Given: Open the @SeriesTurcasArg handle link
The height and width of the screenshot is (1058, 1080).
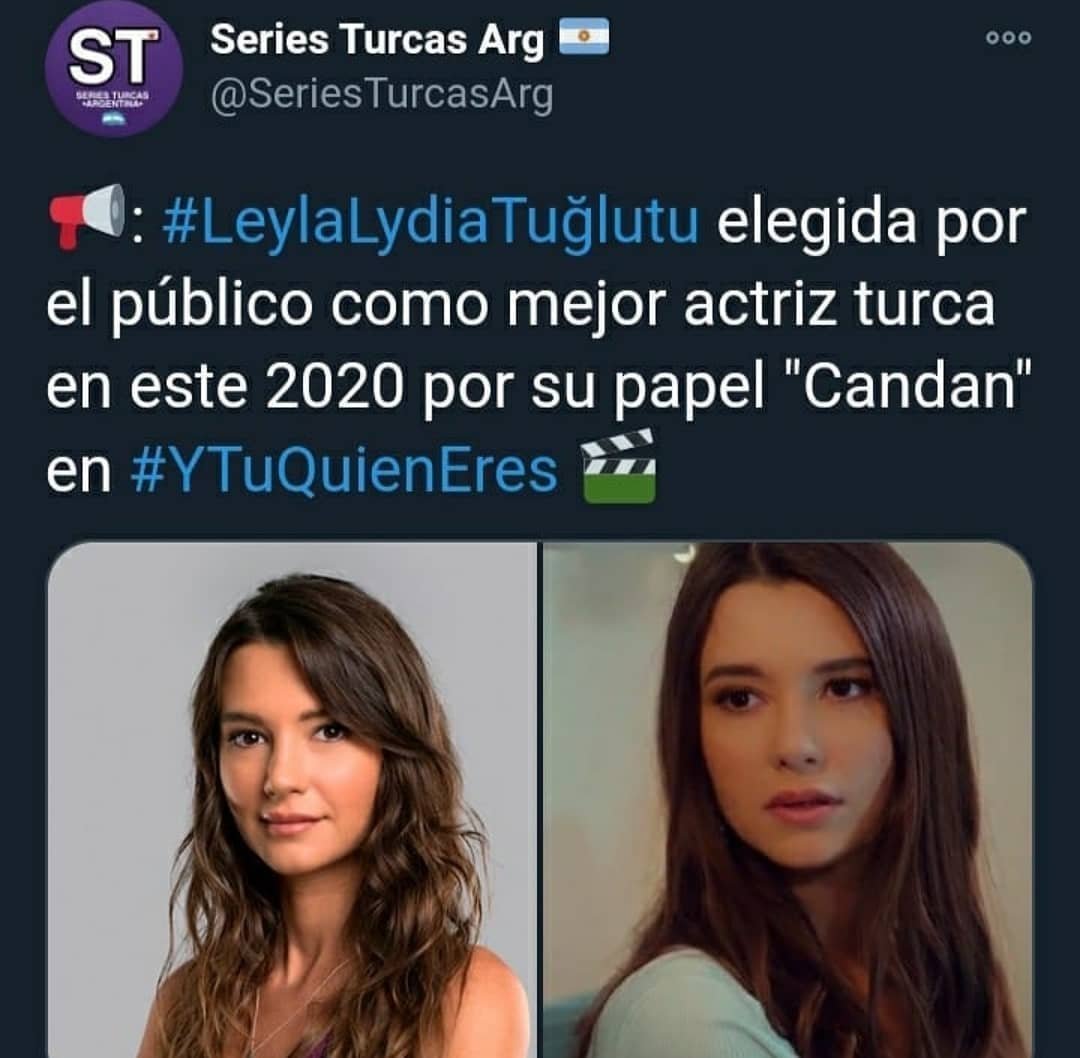Looking at the screenshot, I should pyautogui.click(x=382, y=95).
